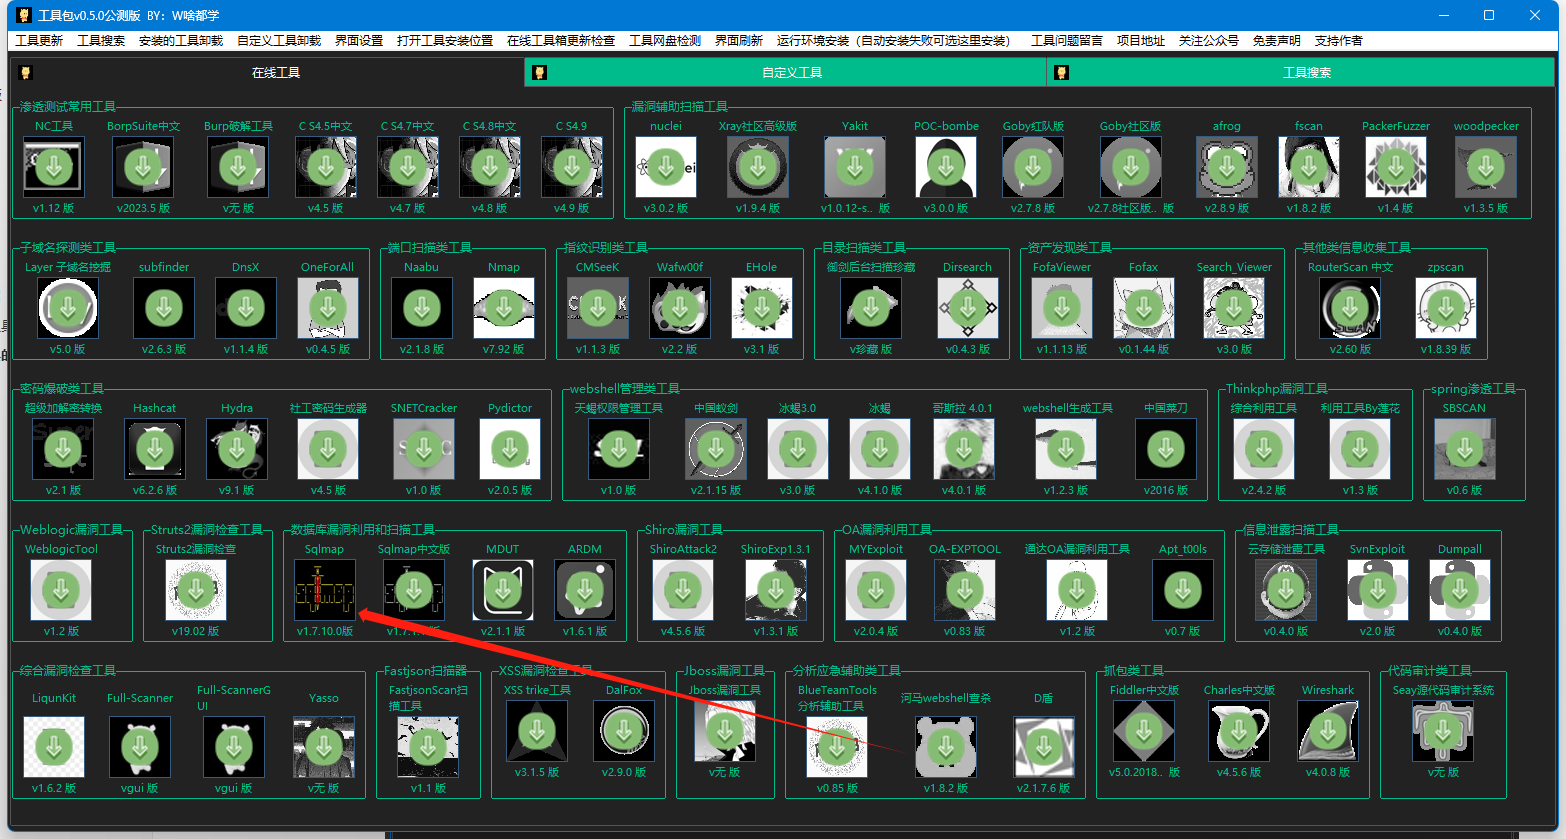Click the Hydra tool icon
The width and height of the screenshot is (1566, 839).
[237, 449]
